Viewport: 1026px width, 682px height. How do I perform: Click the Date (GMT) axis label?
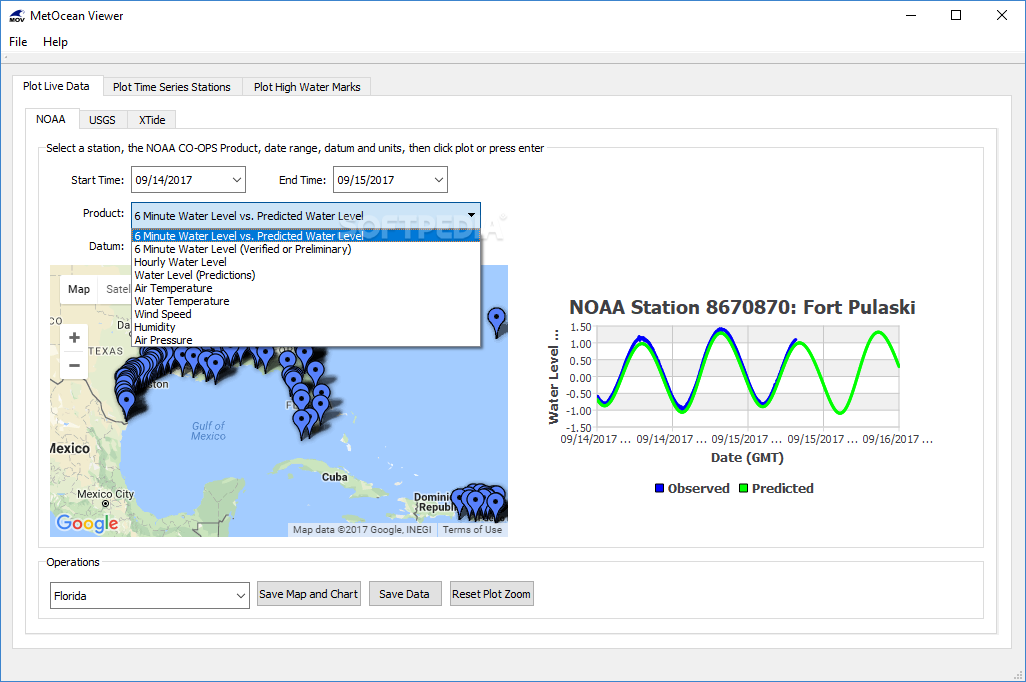click(747, 458)
